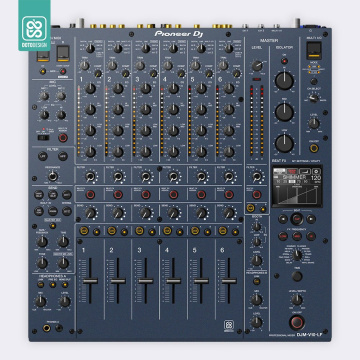Screen dimensions: 360x360
Task: Click the FX frequency LOW button
Action: coord(283,236)
